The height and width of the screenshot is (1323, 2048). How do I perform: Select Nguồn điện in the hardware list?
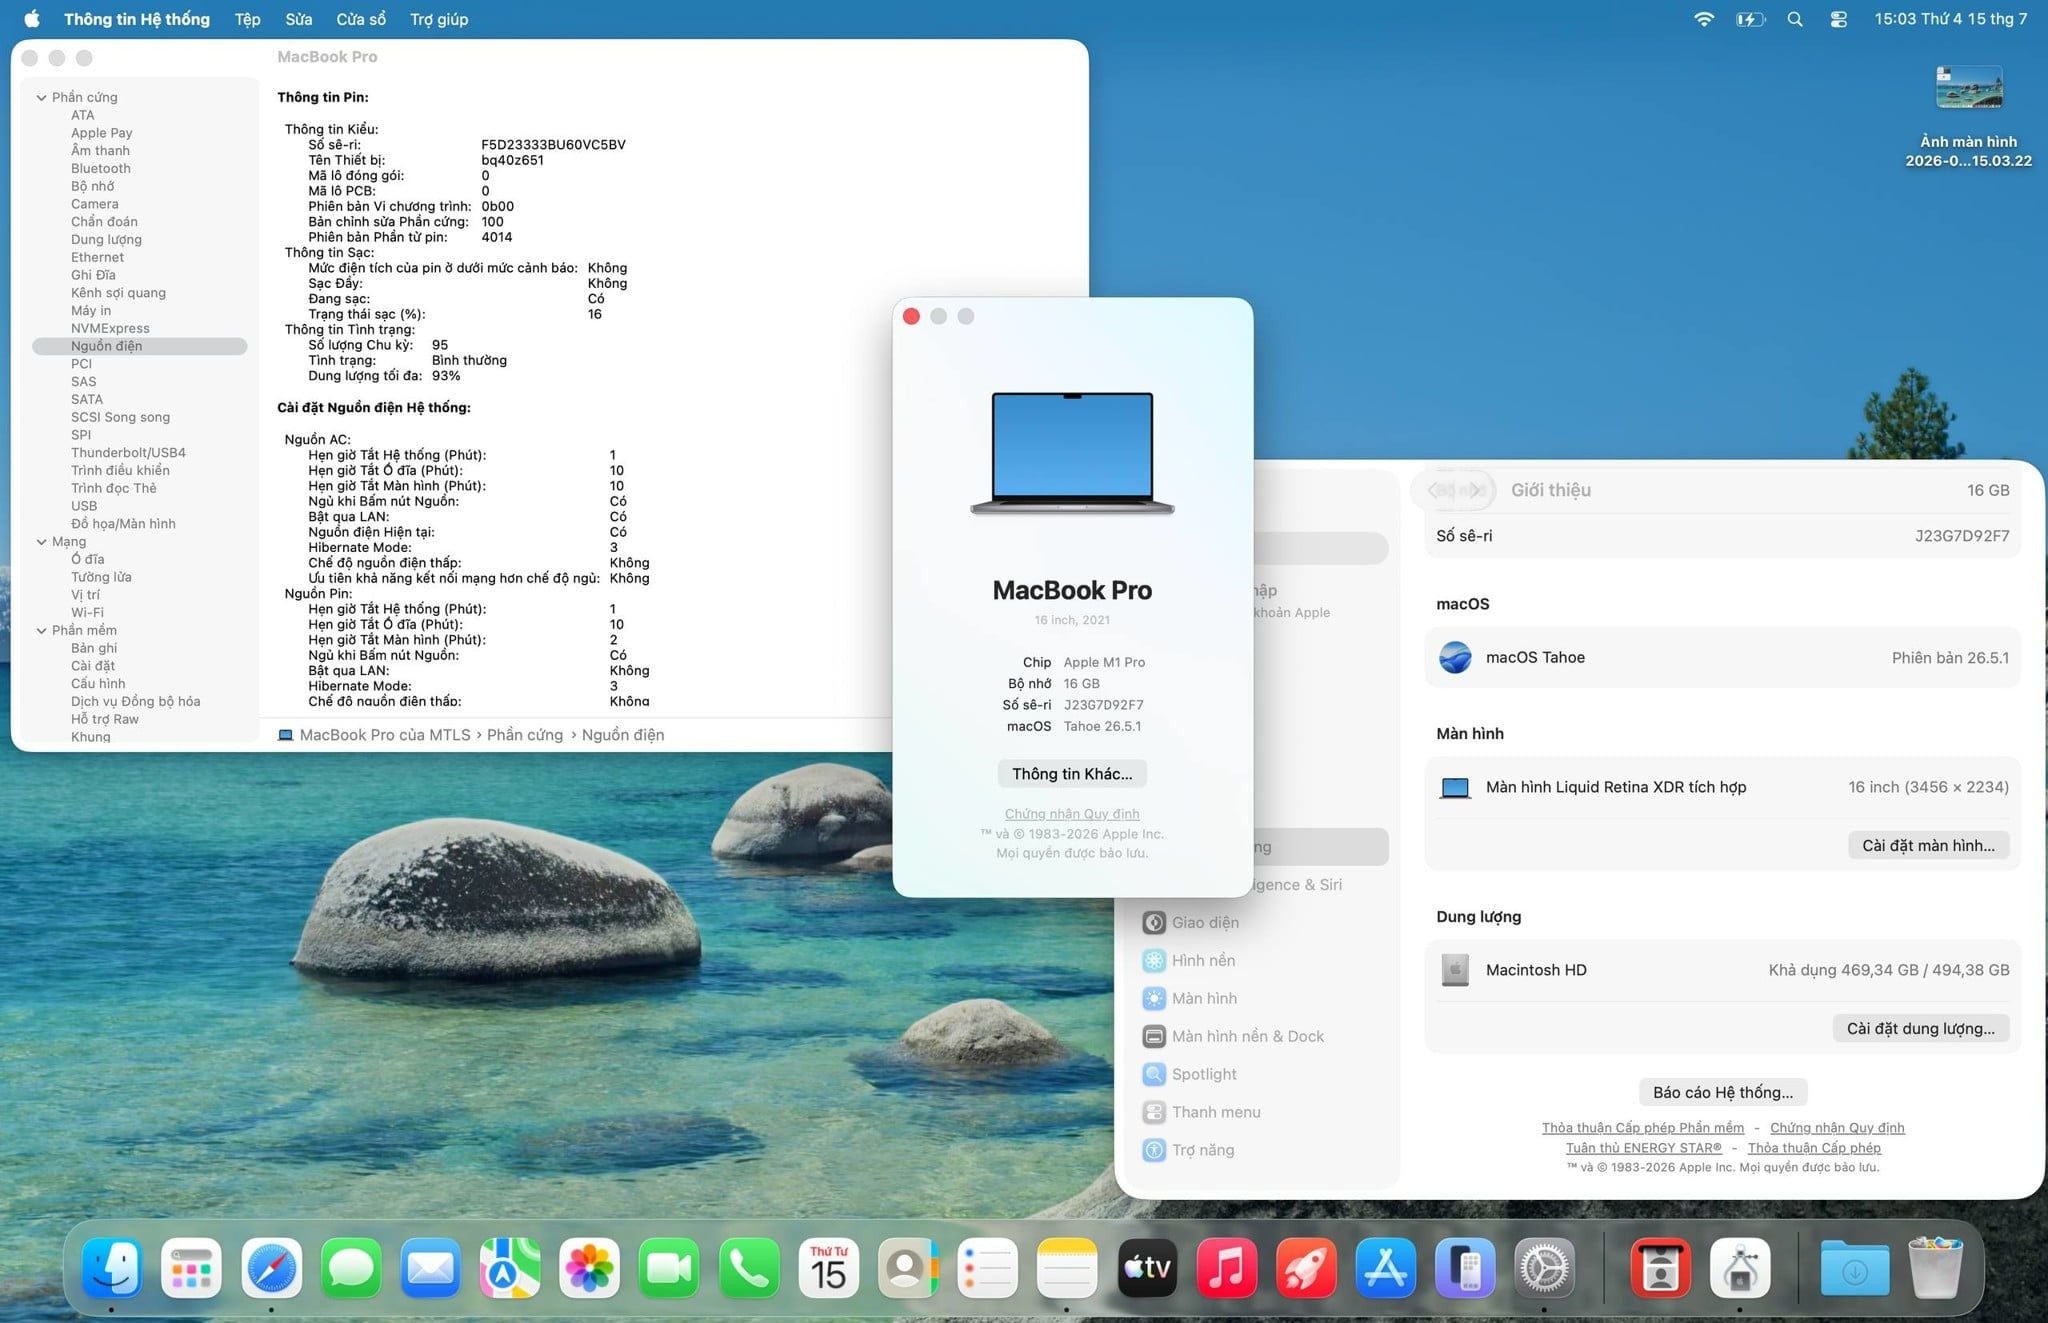tap(140, 346)
